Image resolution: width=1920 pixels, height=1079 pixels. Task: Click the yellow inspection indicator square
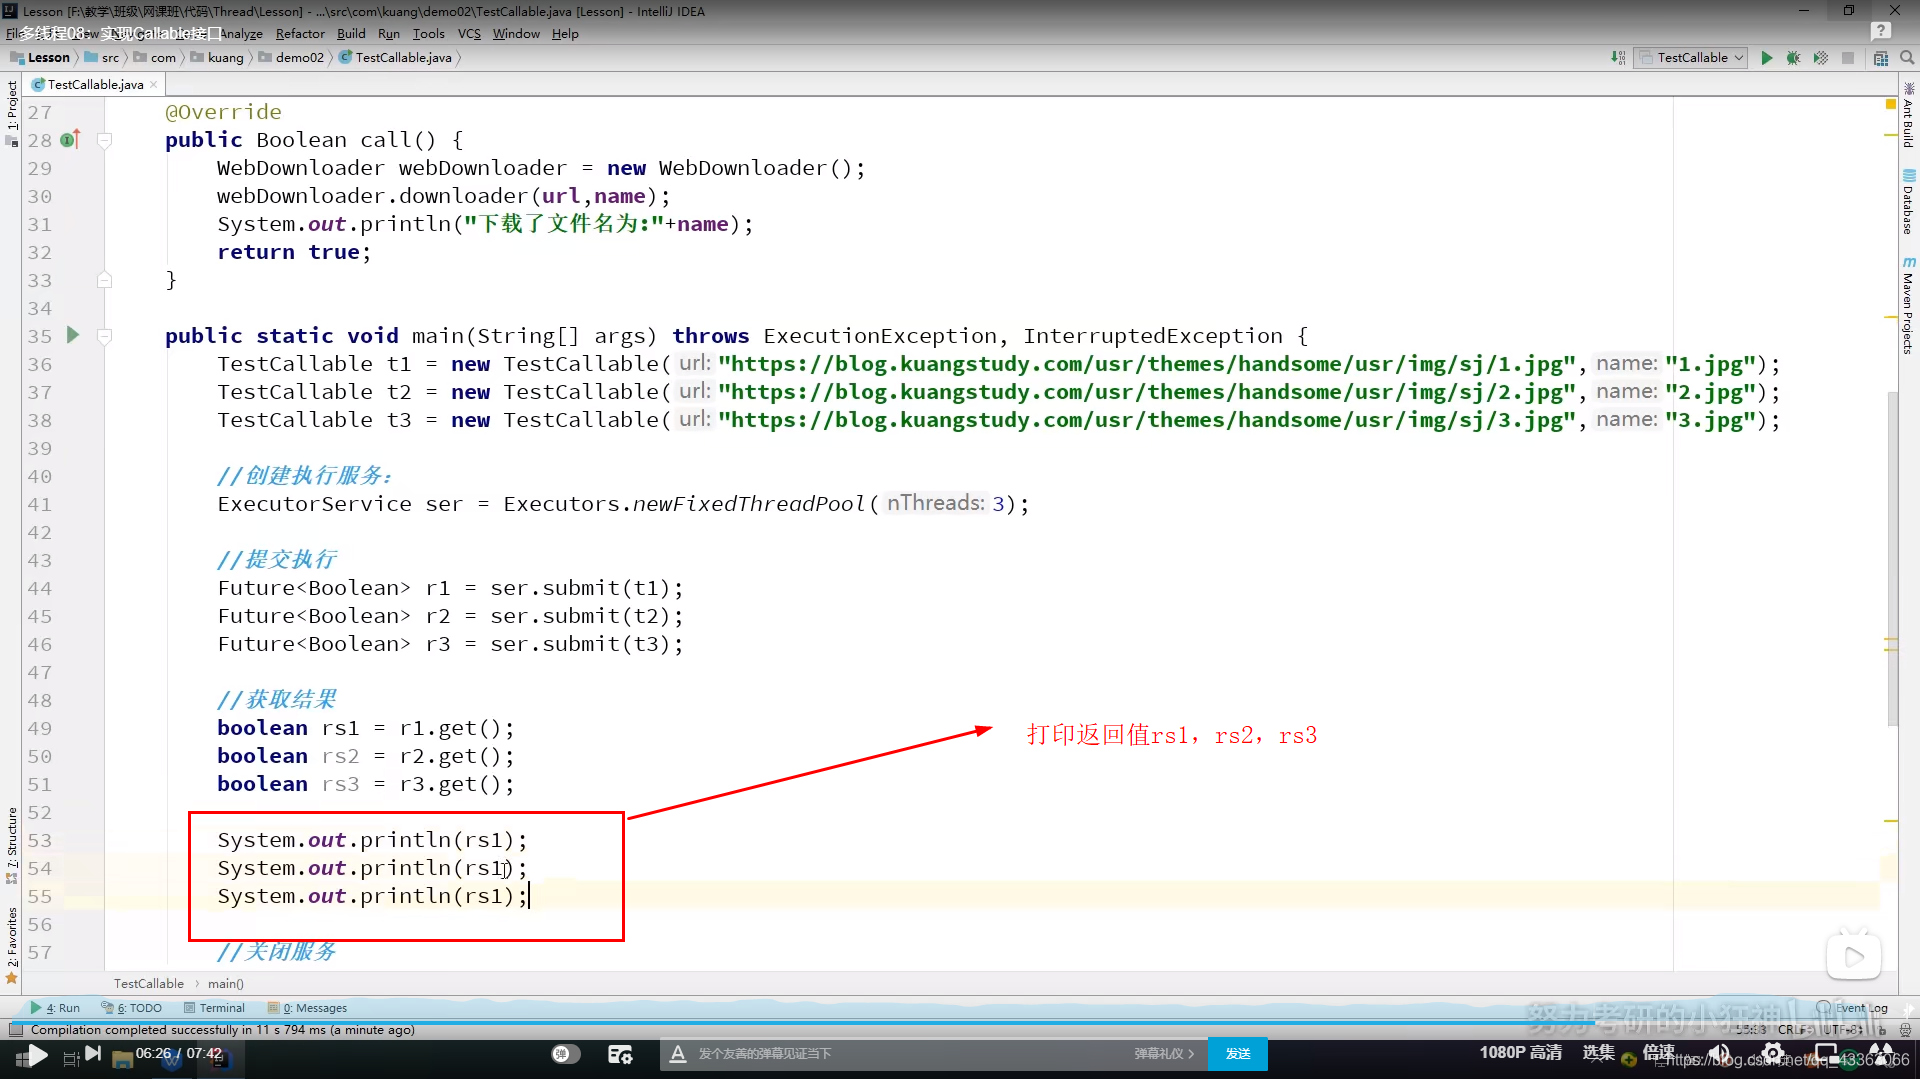click(1890, 104)
